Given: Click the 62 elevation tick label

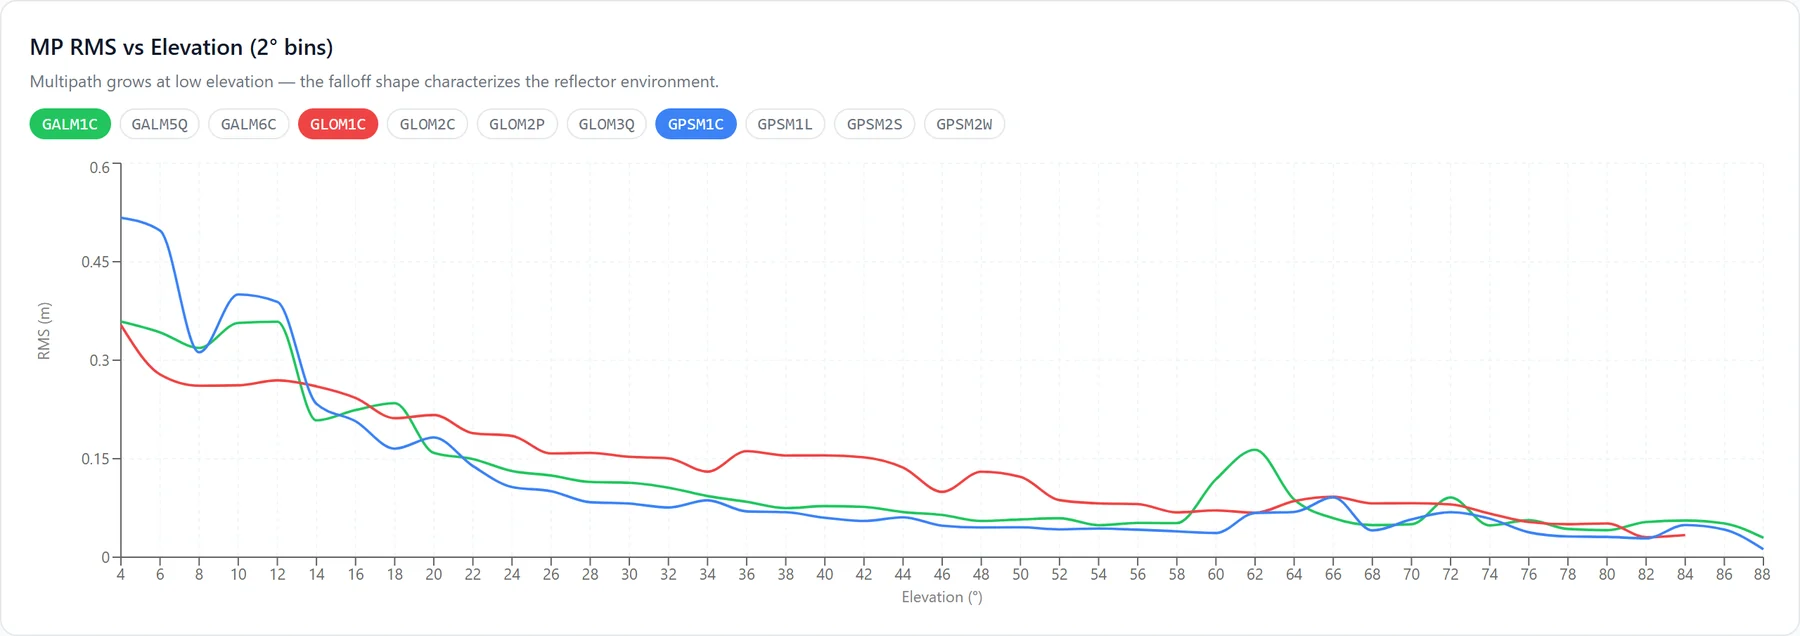Looking at the screenshot, I should point(1255,574).
